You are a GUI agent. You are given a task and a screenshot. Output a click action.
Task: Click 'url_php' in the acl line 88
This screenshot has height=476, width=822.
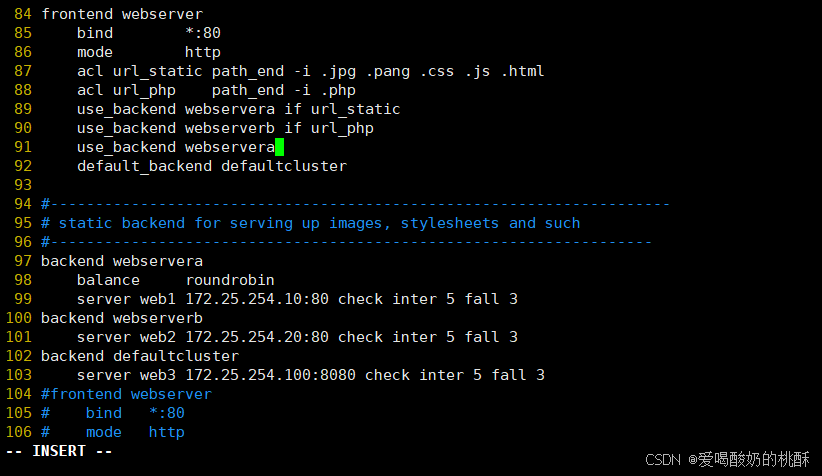click(144, 90)
